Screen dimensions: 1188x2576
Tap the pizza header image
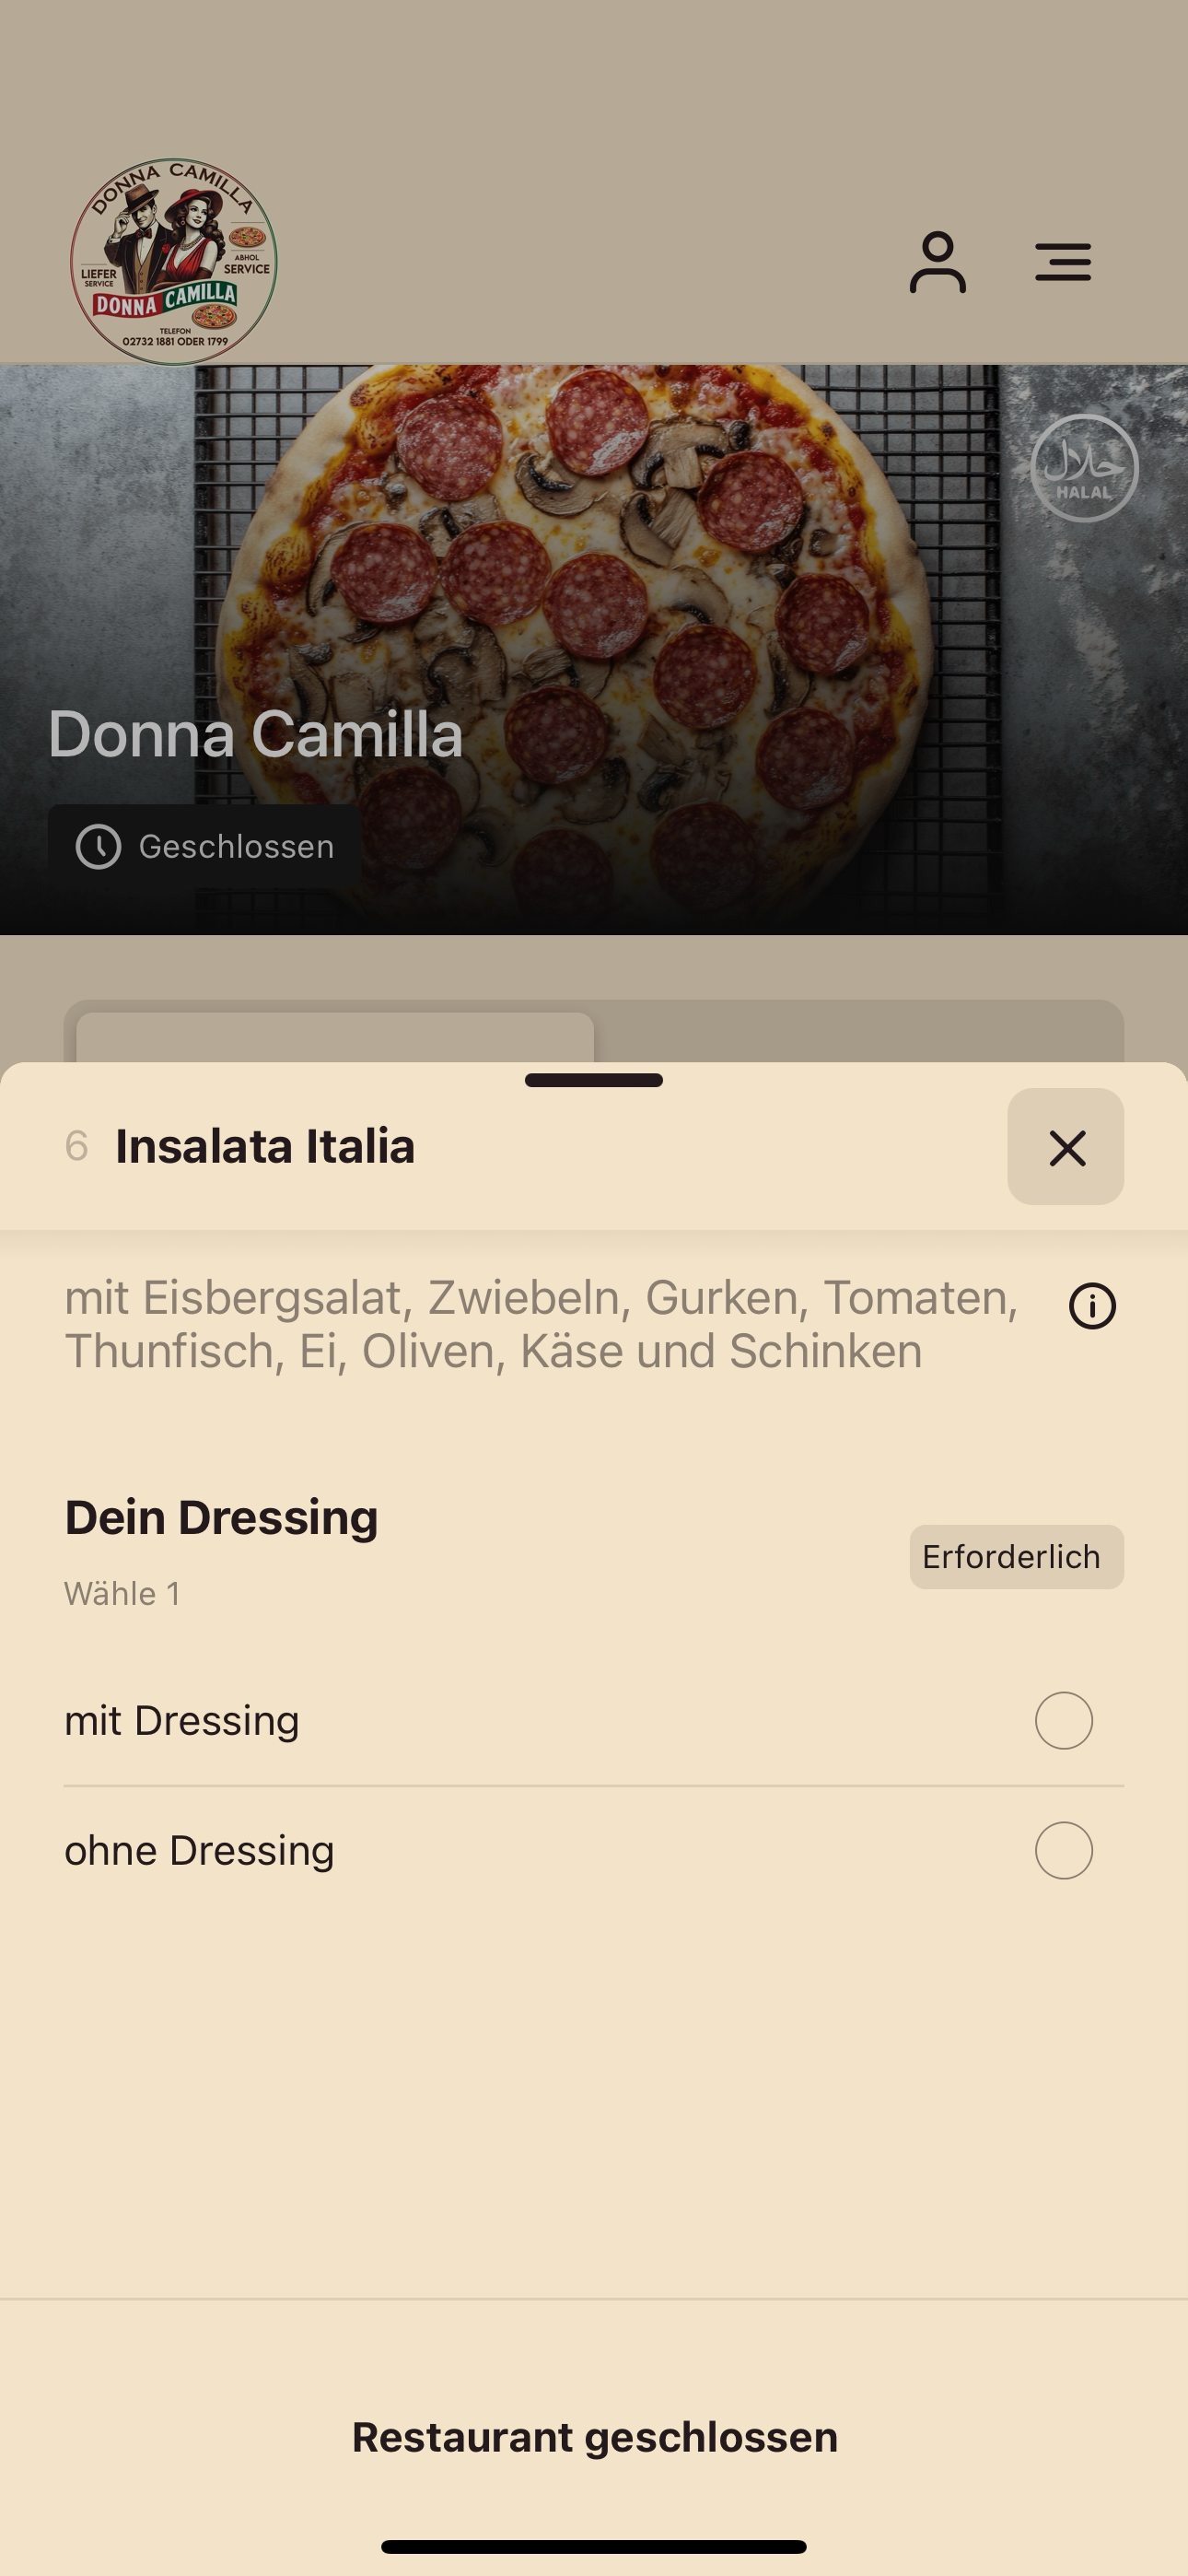pos(594,650)
